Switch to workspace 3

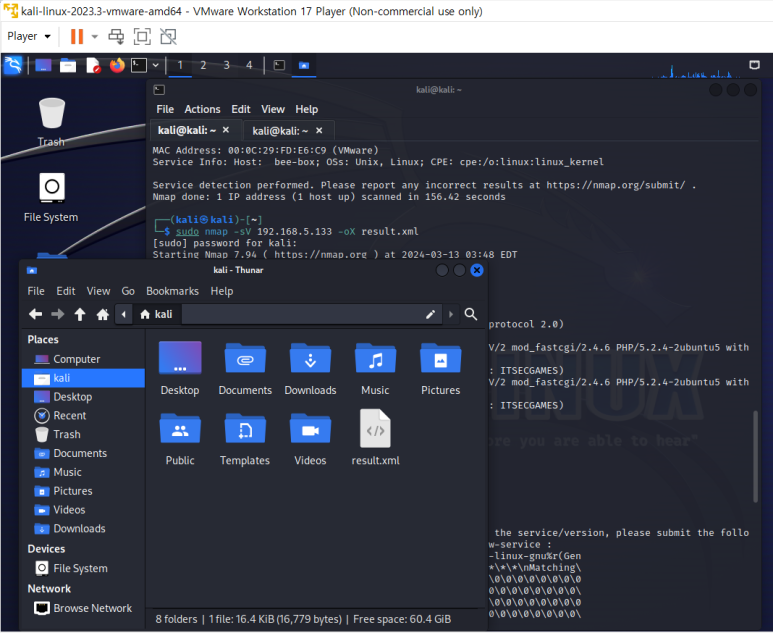tap(226, 65)
